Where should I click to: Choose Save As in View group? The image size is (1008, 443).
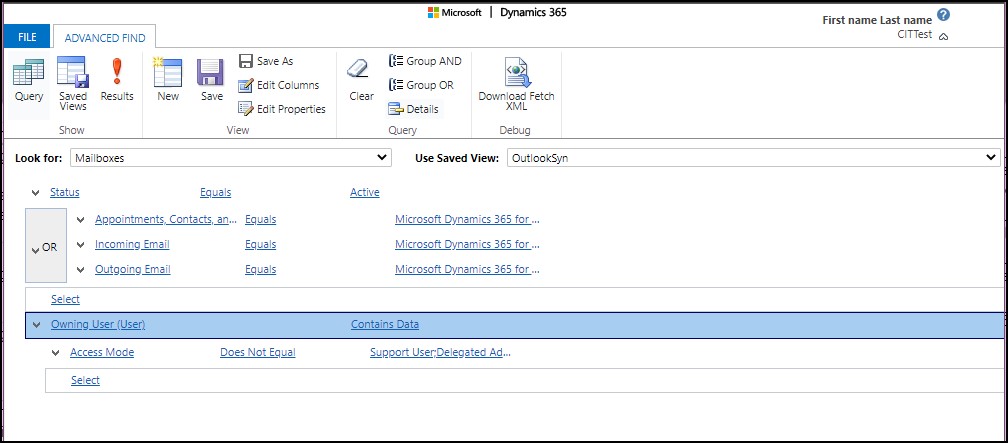266,61
